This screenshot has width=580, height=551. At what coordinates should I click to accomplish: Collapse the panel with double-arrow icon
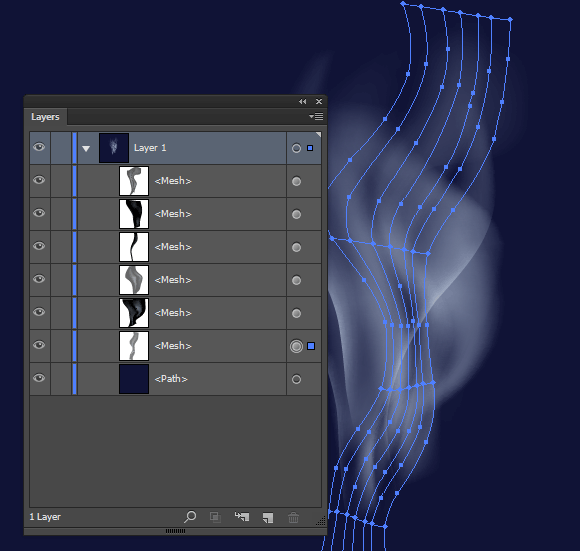pos(303,101)
